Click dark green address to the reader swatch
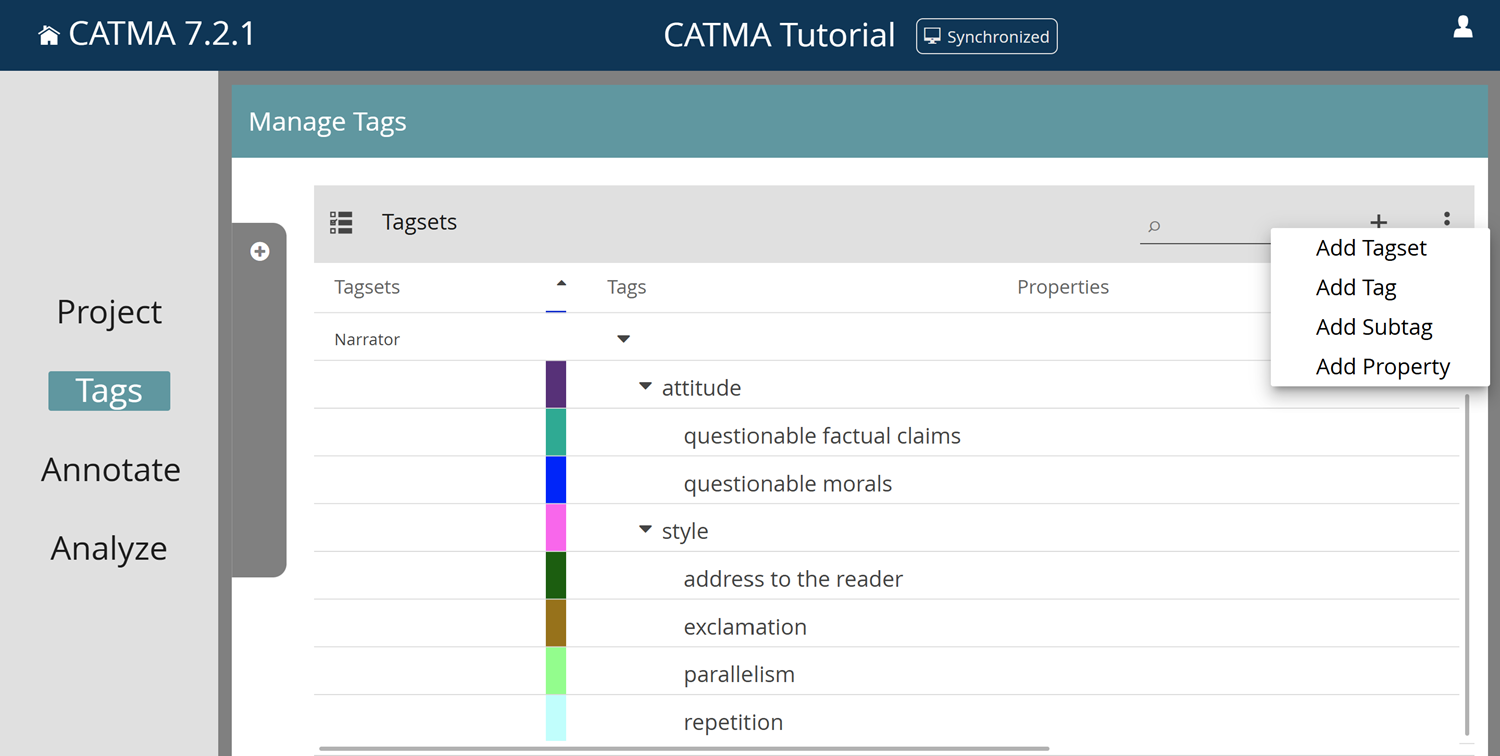The width and height of the screenshot is (1500, 756). coord(556,576)
